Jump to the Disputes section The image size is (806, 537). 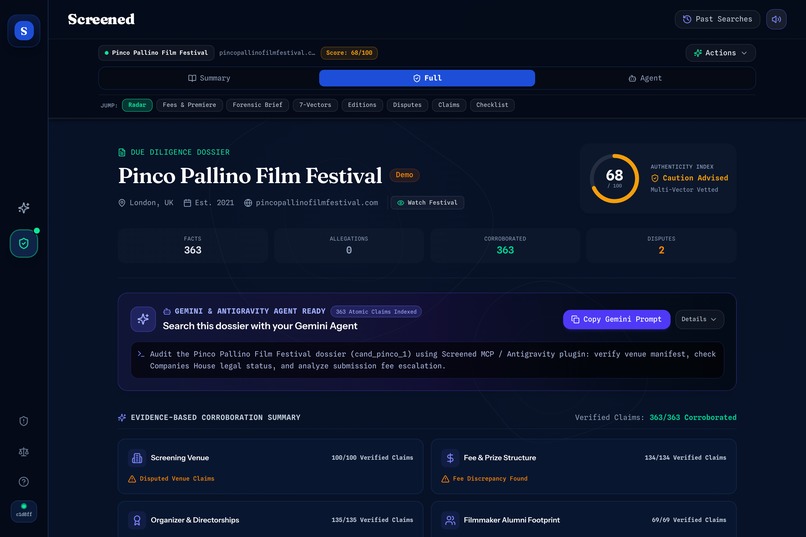click(407, 105)
